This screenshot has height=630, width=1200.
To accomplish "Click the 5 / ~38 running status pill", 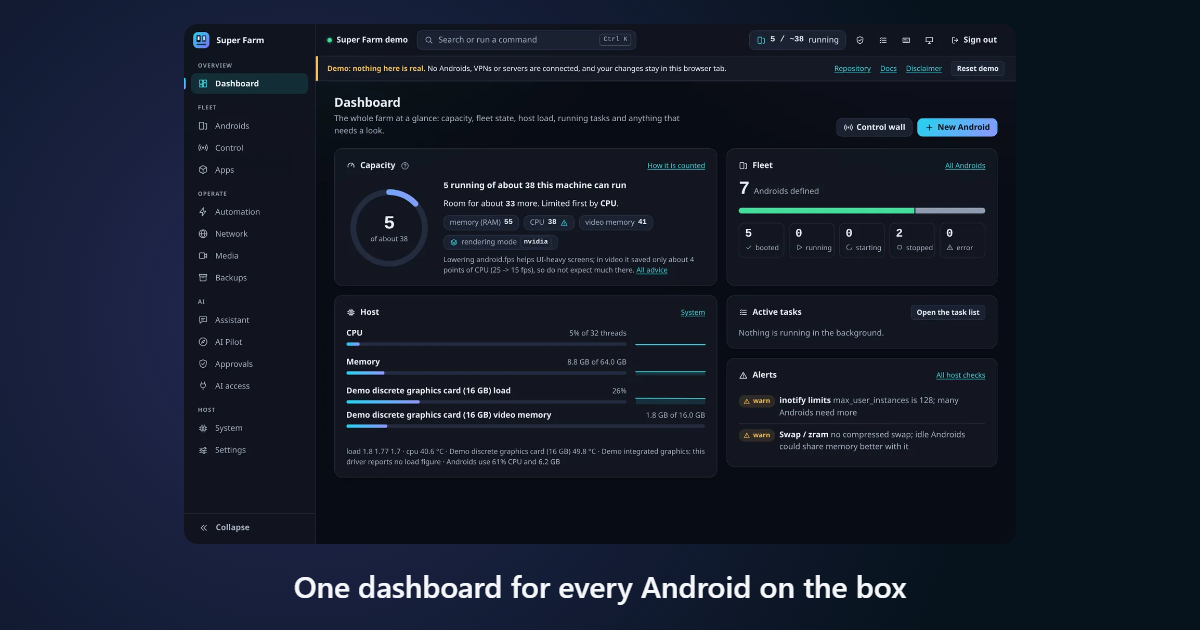I will pyautogui.click(x=797, y=40).
